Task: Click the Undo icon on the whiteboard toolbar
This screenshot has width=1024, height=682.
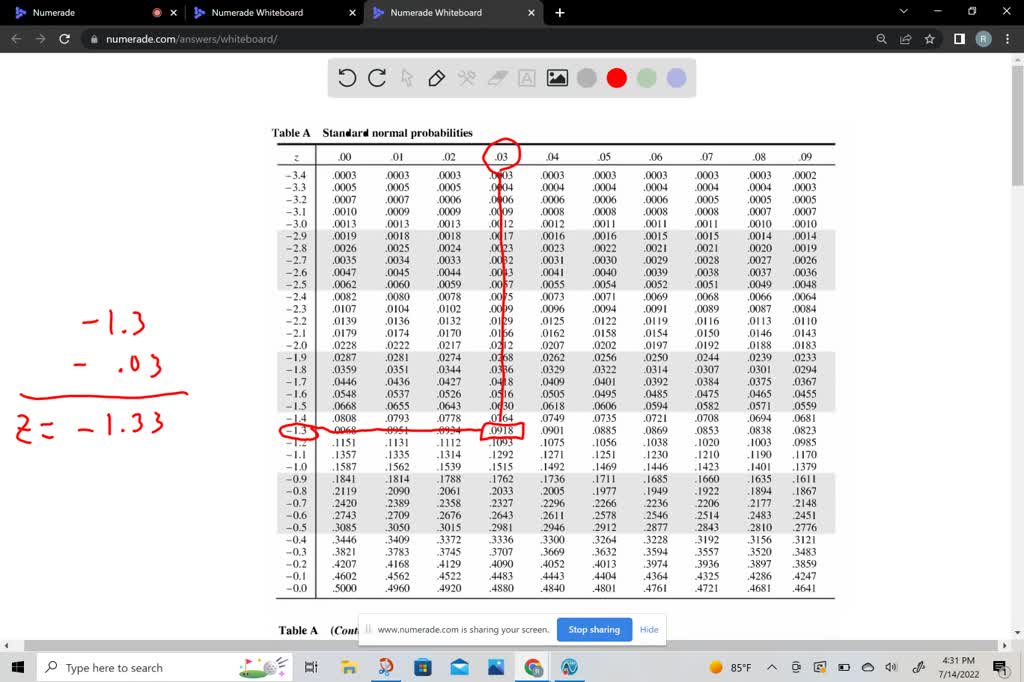Action: [347, 78]
